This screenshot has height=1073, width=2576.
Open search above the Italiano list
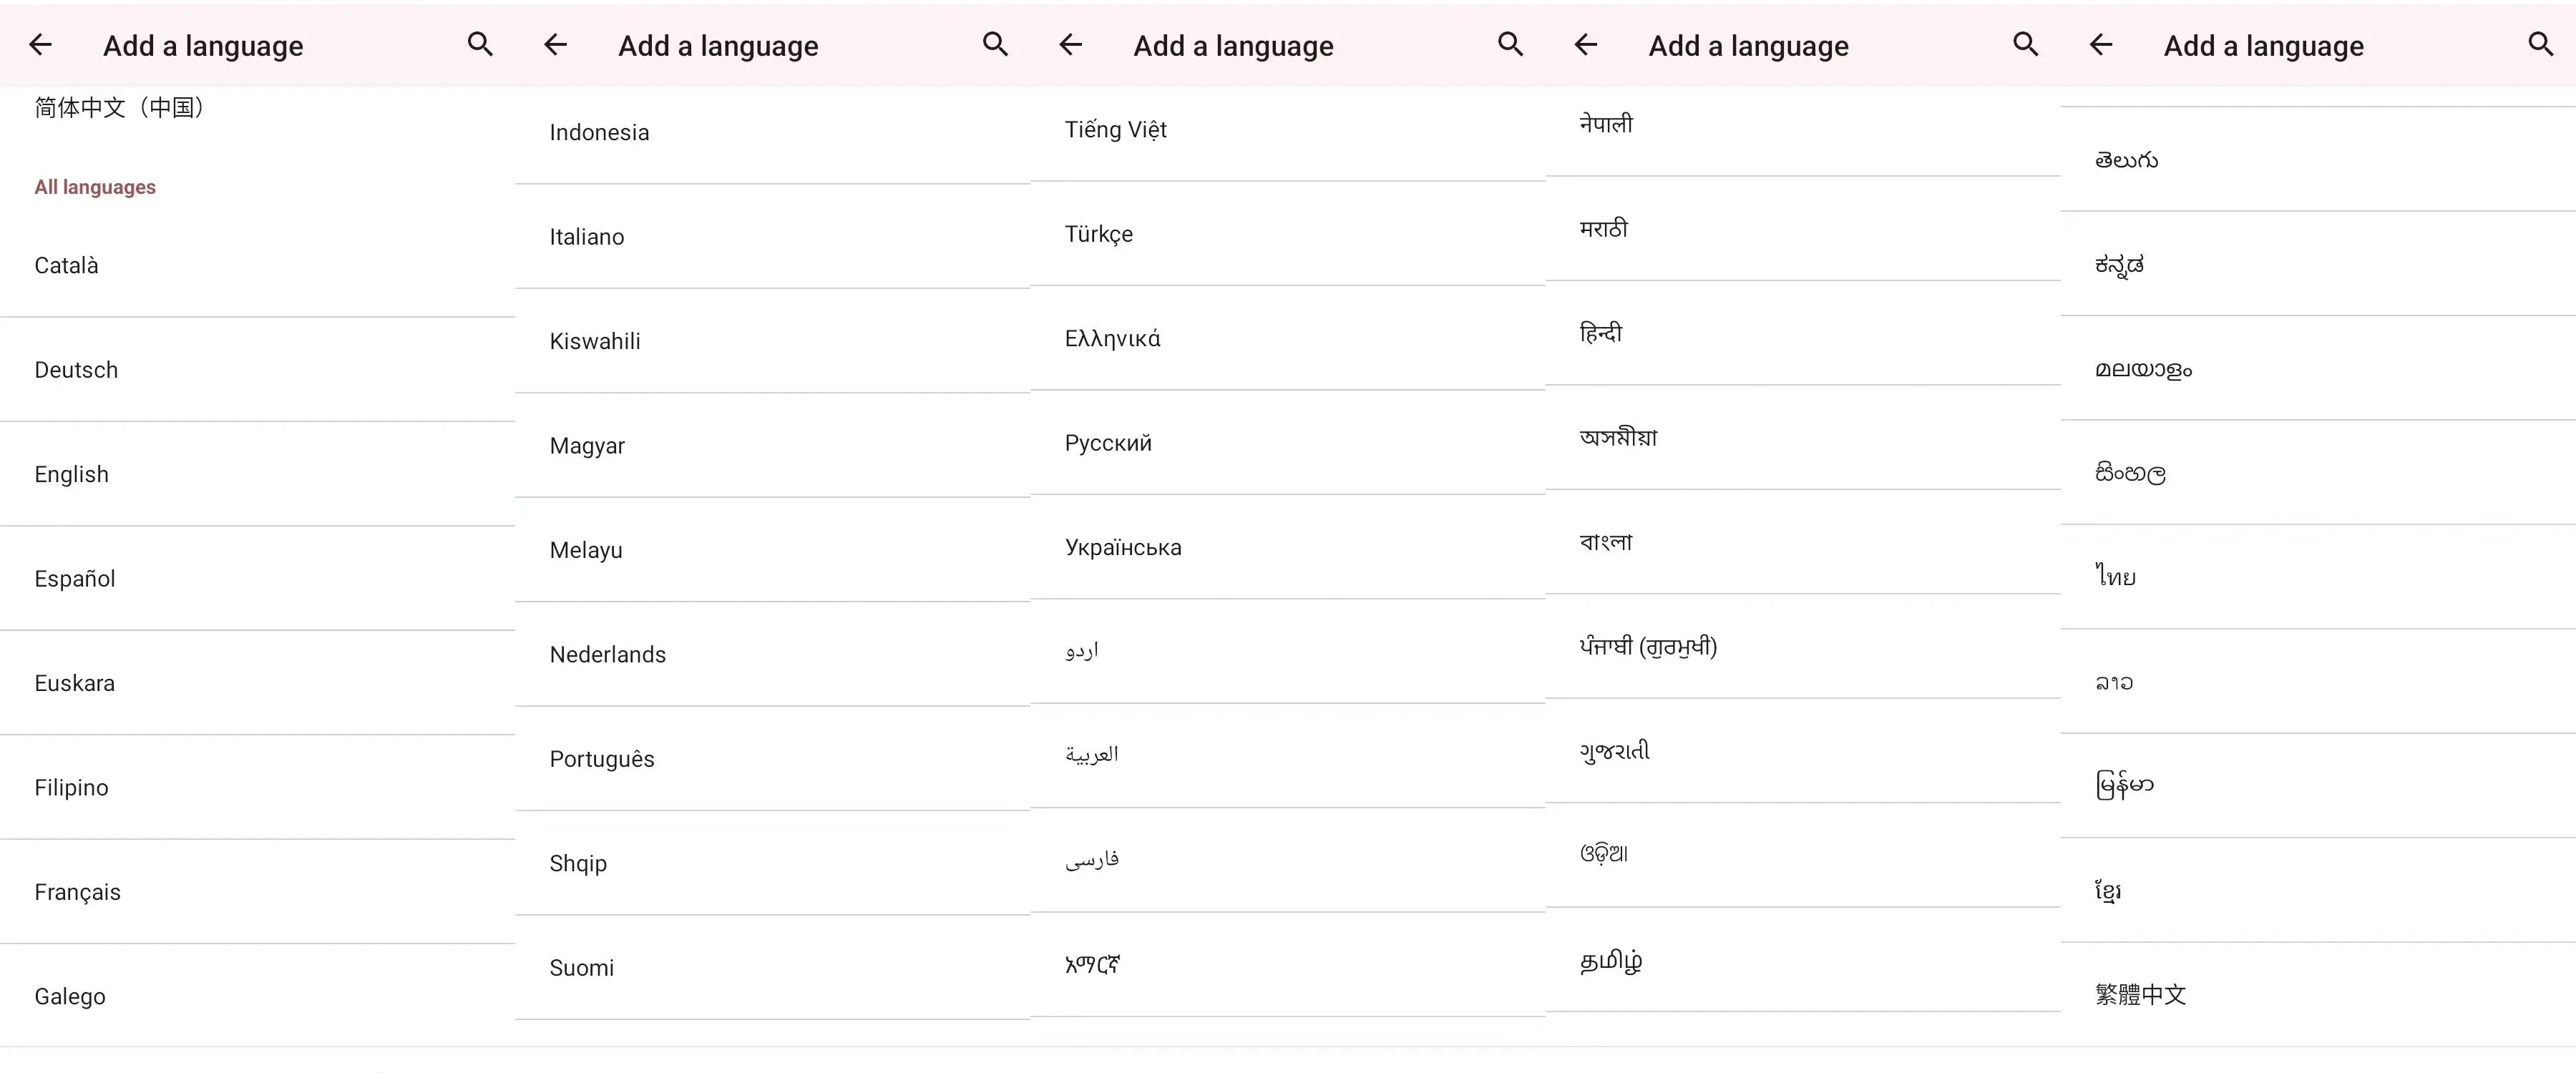click(x=995, y=44)
